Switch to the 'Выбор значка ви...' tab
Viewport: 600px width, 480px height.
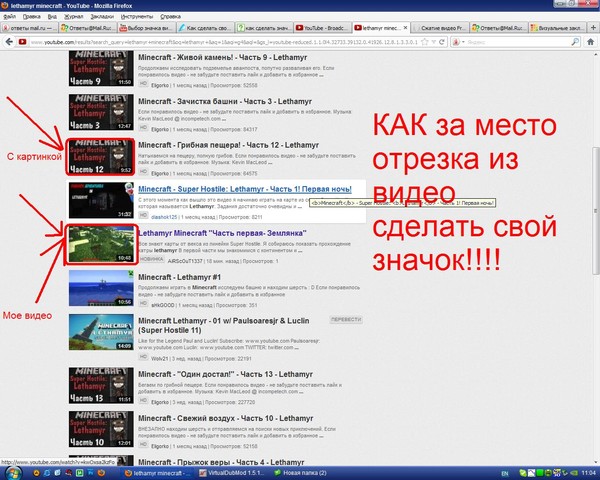pos(147,28)
